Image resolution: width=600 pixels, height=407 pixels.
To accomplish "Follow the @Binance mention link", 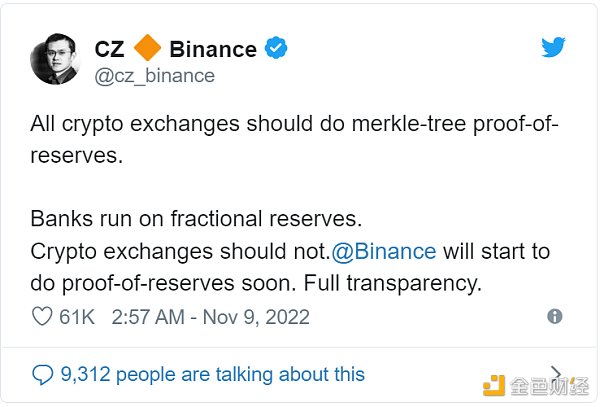I will point(389,250).
